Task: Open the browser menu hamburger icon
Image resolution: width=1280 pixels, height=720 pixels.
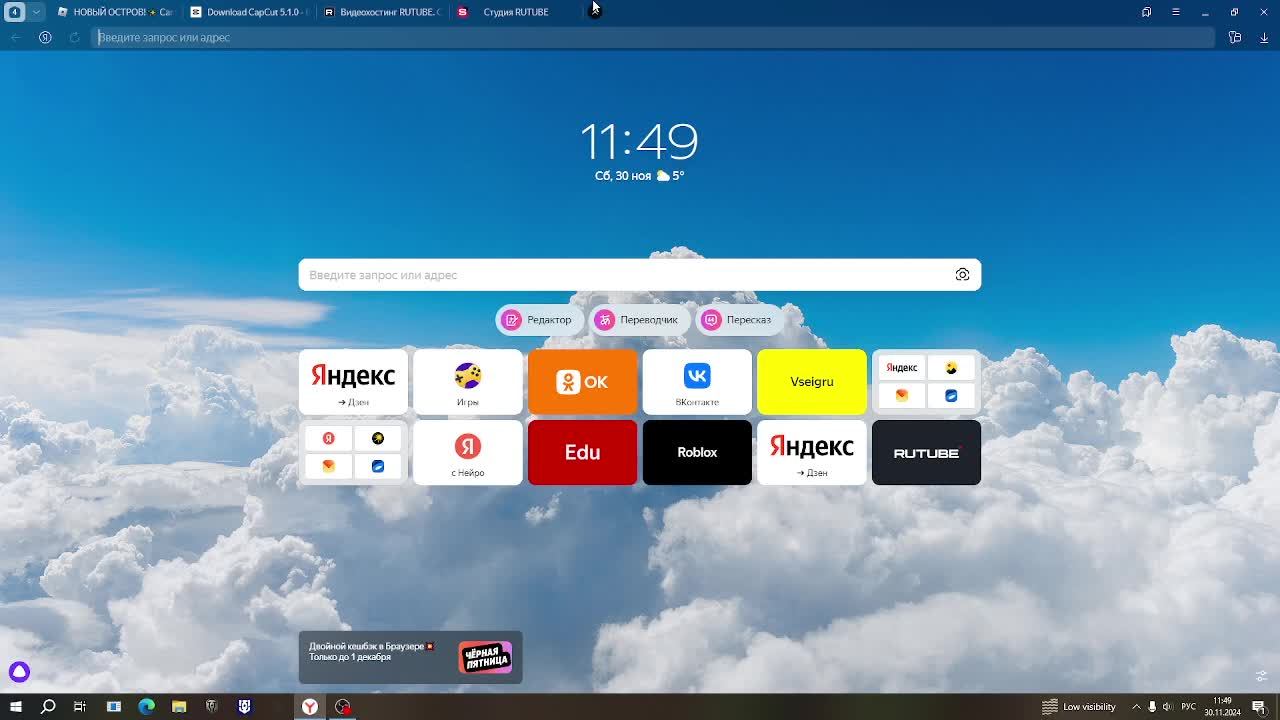Action: point(1175,12)
